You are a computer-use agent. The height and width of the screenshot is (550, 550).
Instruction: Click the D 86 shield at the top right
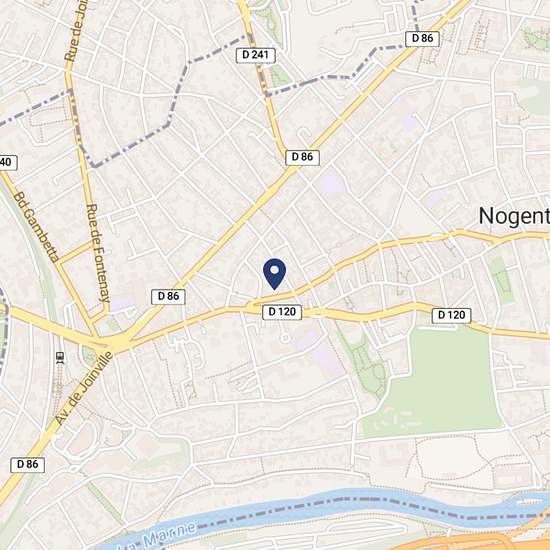422,39
